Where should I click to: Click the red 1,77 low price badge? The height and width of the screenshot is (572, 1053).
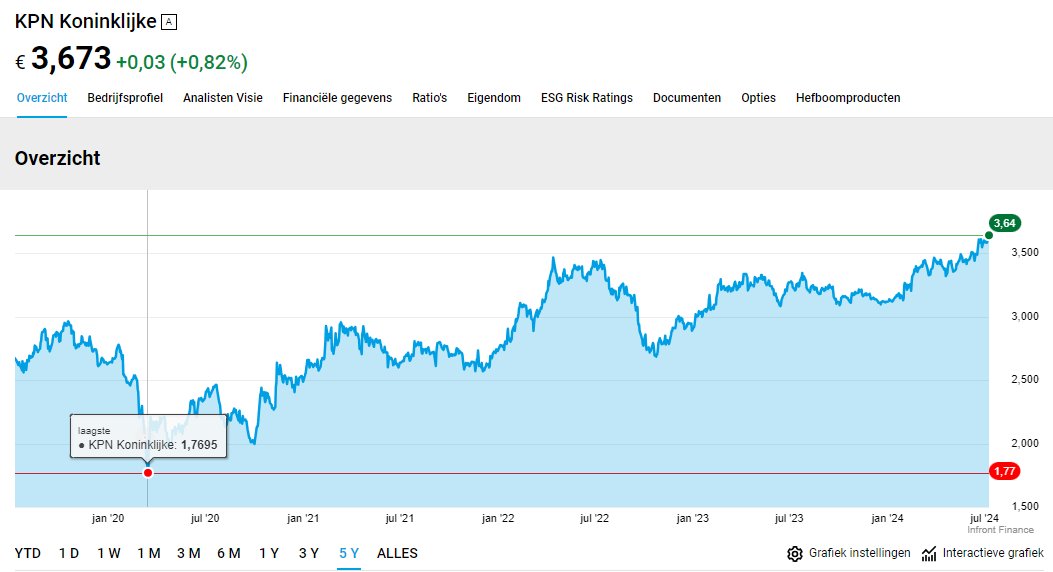coord(1005,471)
